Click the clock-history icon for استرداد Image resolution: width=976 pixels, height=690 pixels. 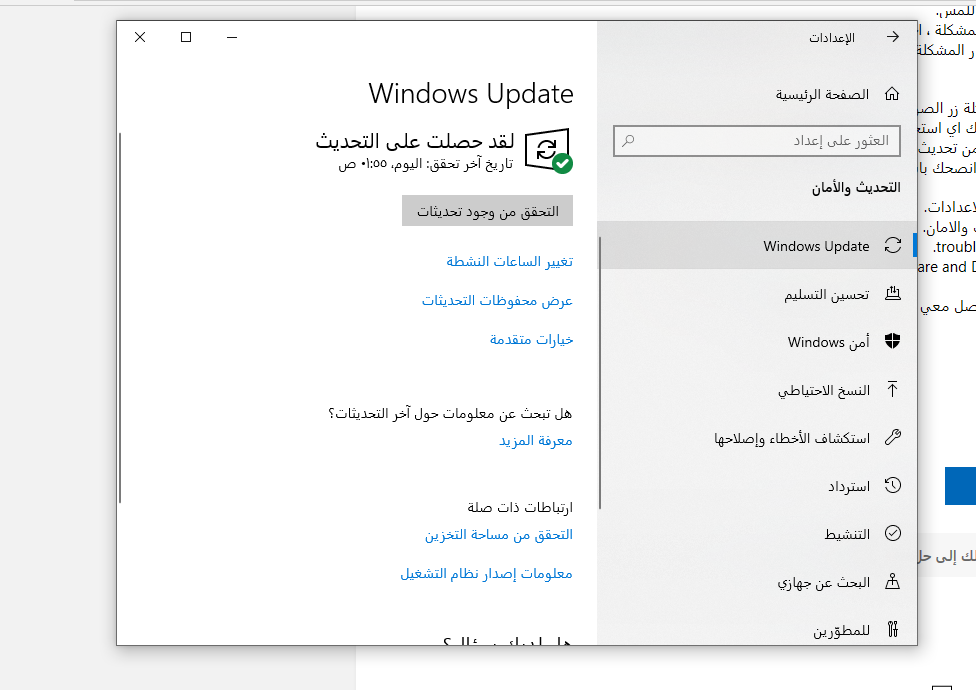(893, 485)
